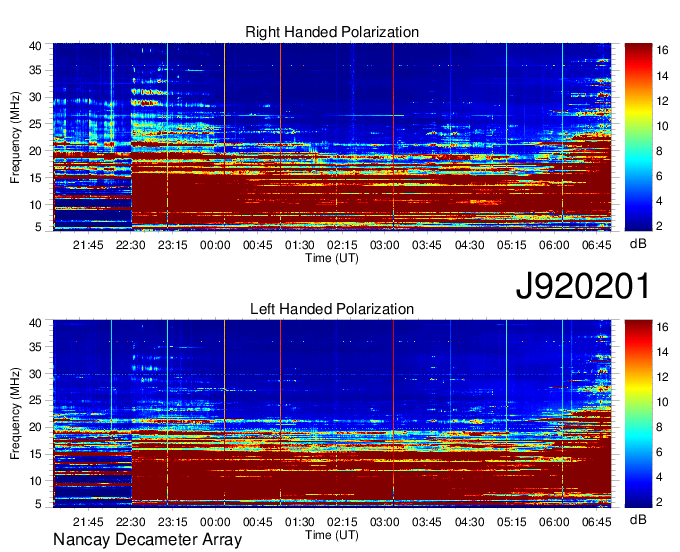Click the 'Nancay Decameter Array' caption
The image size is (680, 552).
click(x=147, y=540)
